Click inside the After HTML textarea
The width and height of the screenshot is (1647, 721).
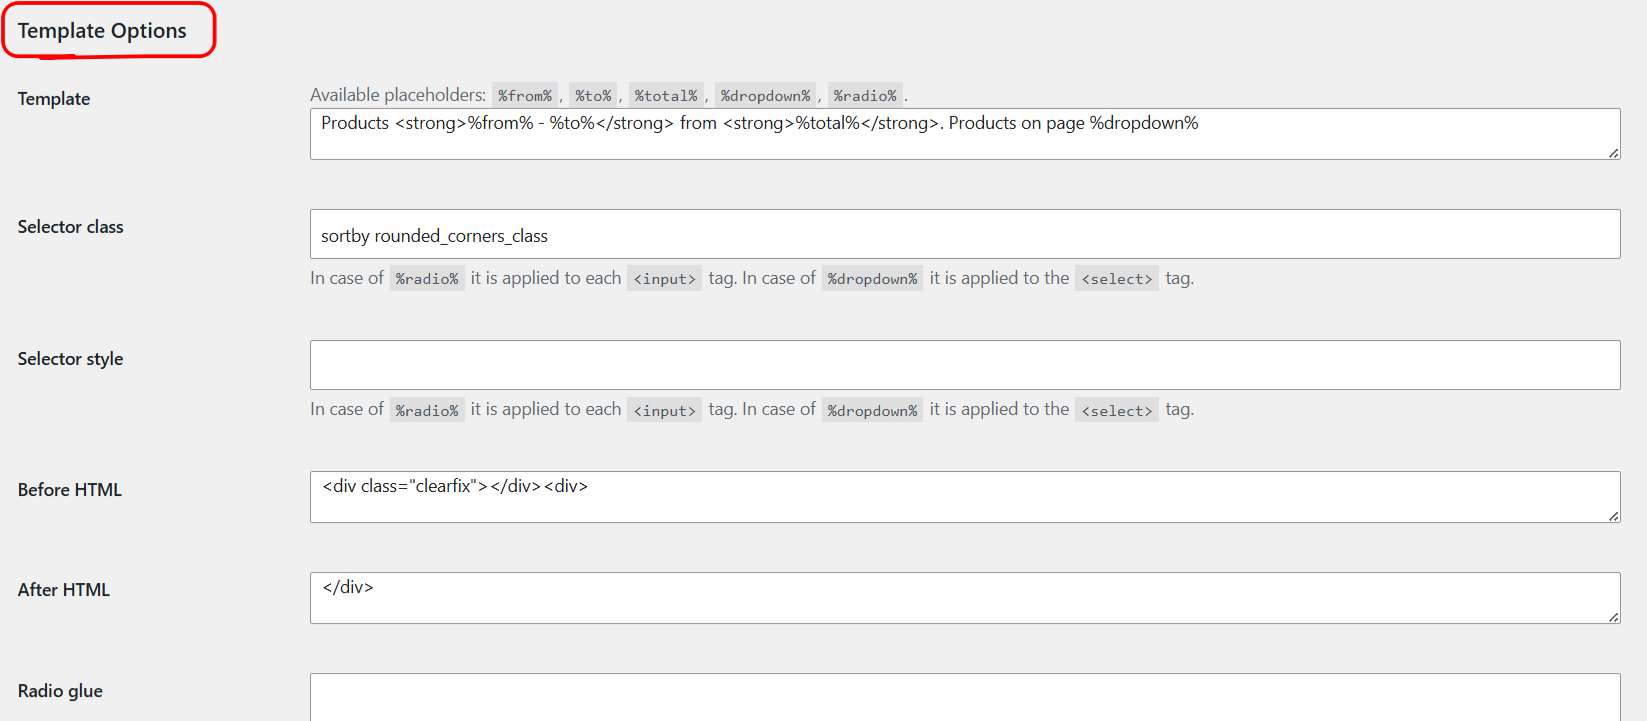[x=965, y=598]
